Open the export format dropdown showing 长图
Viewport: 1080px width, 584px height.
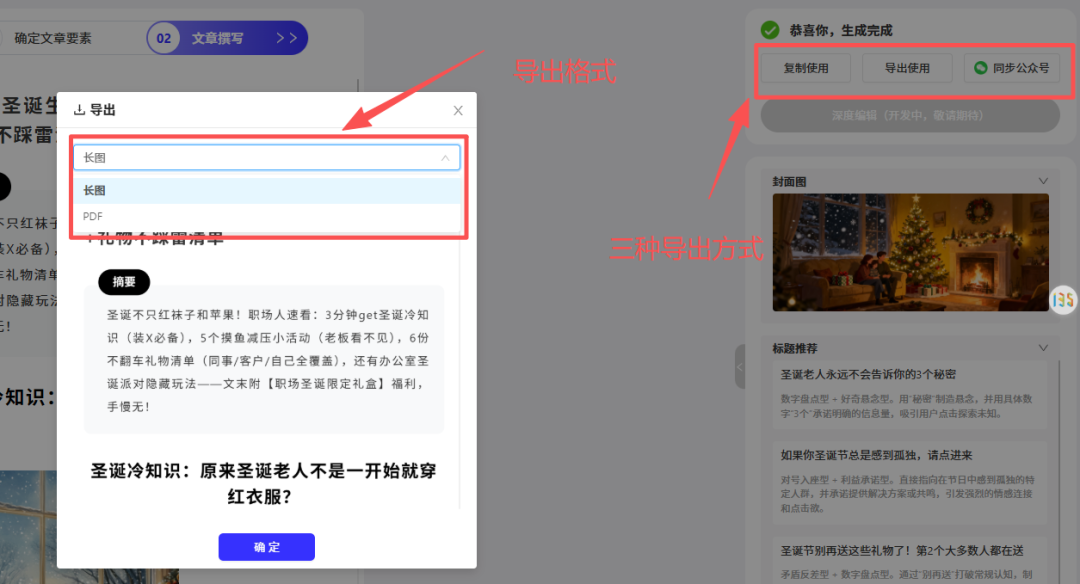(x=267, y=158)
